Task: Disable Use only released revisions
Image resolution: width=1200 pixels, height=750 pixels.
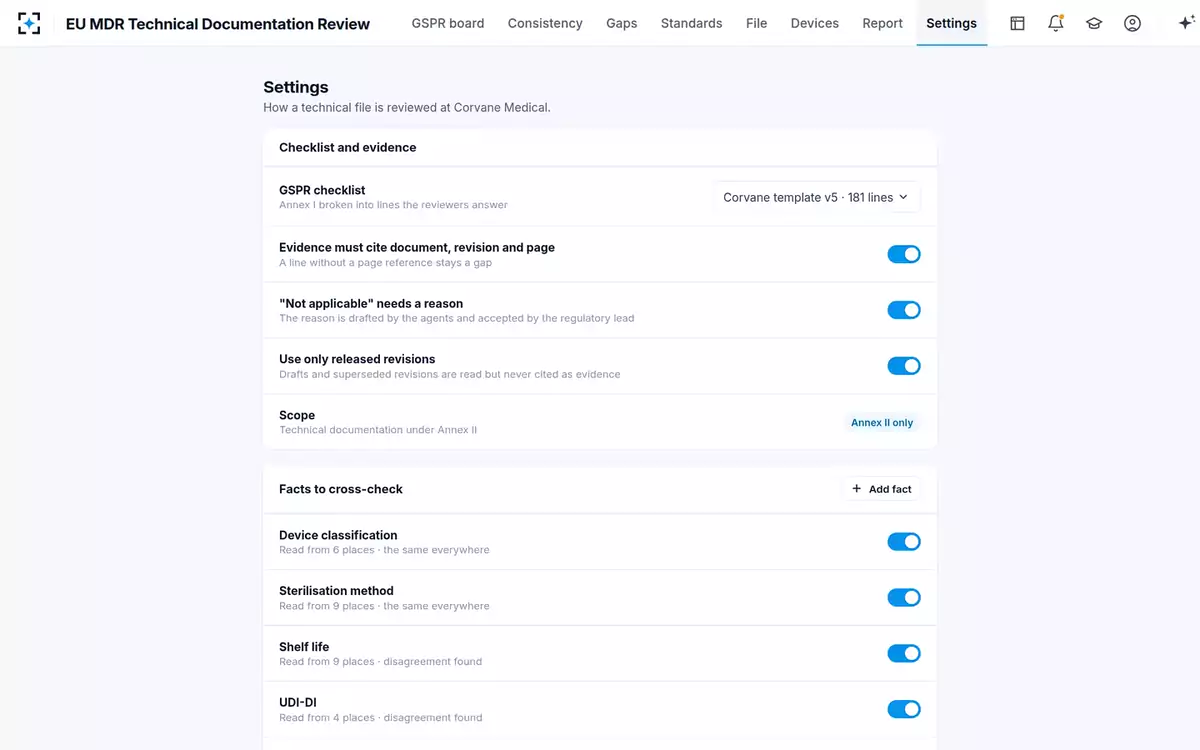Action: click(904, 366)
